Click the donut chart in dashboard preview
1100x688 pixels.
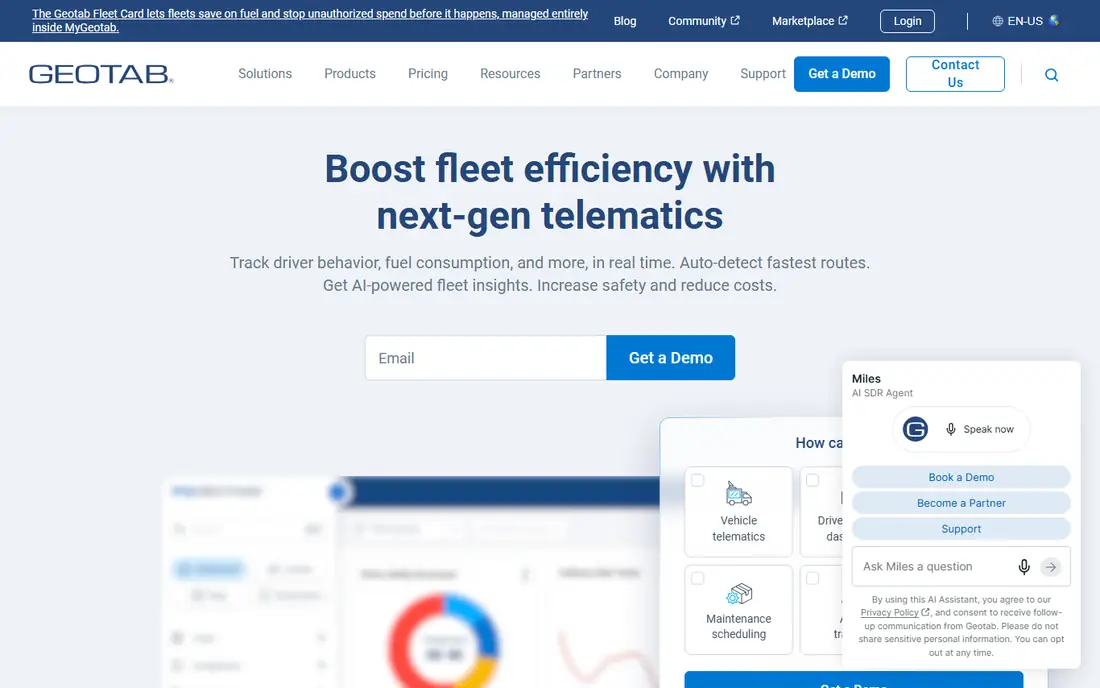click(444, 642)
